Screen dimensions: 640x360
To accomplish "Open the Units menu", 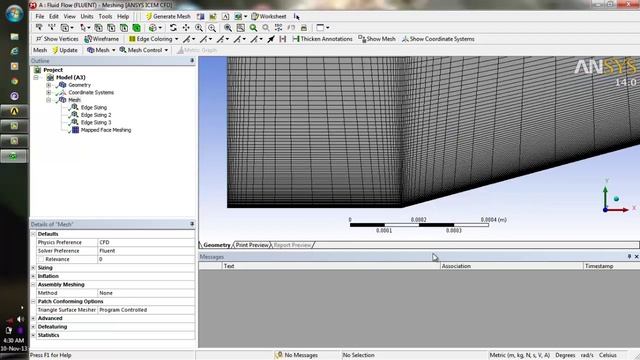I will [87, 16].
